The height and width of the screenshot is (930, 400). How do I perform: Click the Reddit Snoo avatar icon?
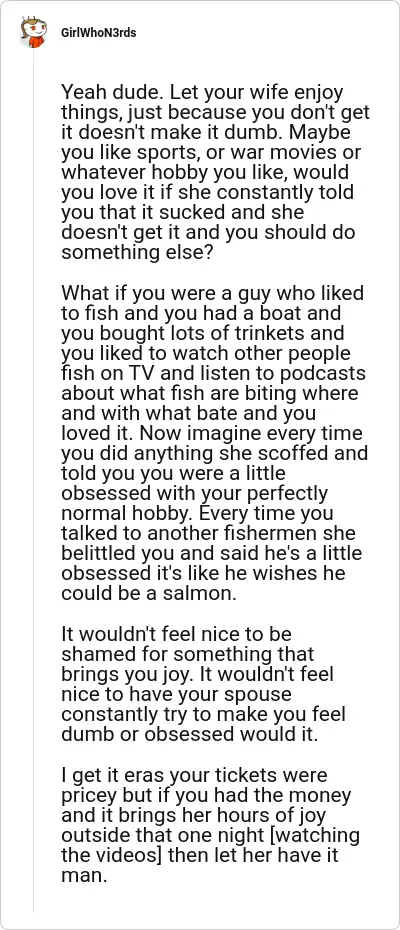tap(33, 33)
